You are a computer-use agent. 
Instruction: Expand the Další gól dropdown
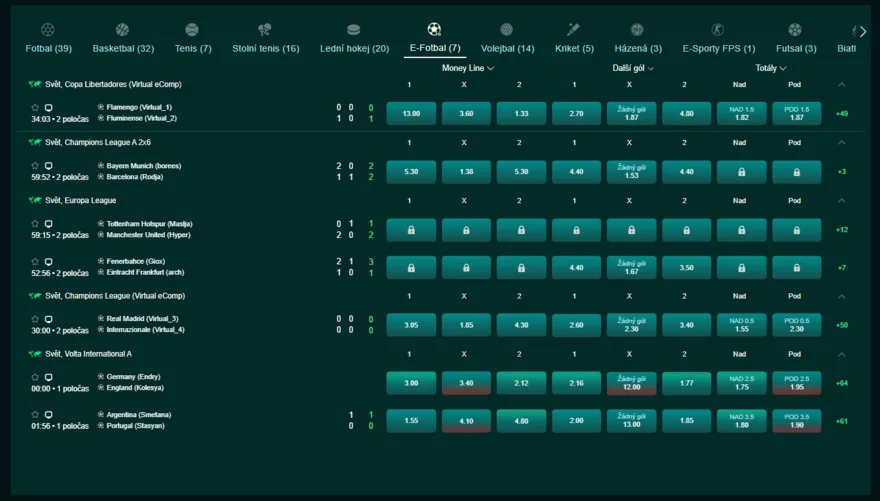(x=633, y=68)
